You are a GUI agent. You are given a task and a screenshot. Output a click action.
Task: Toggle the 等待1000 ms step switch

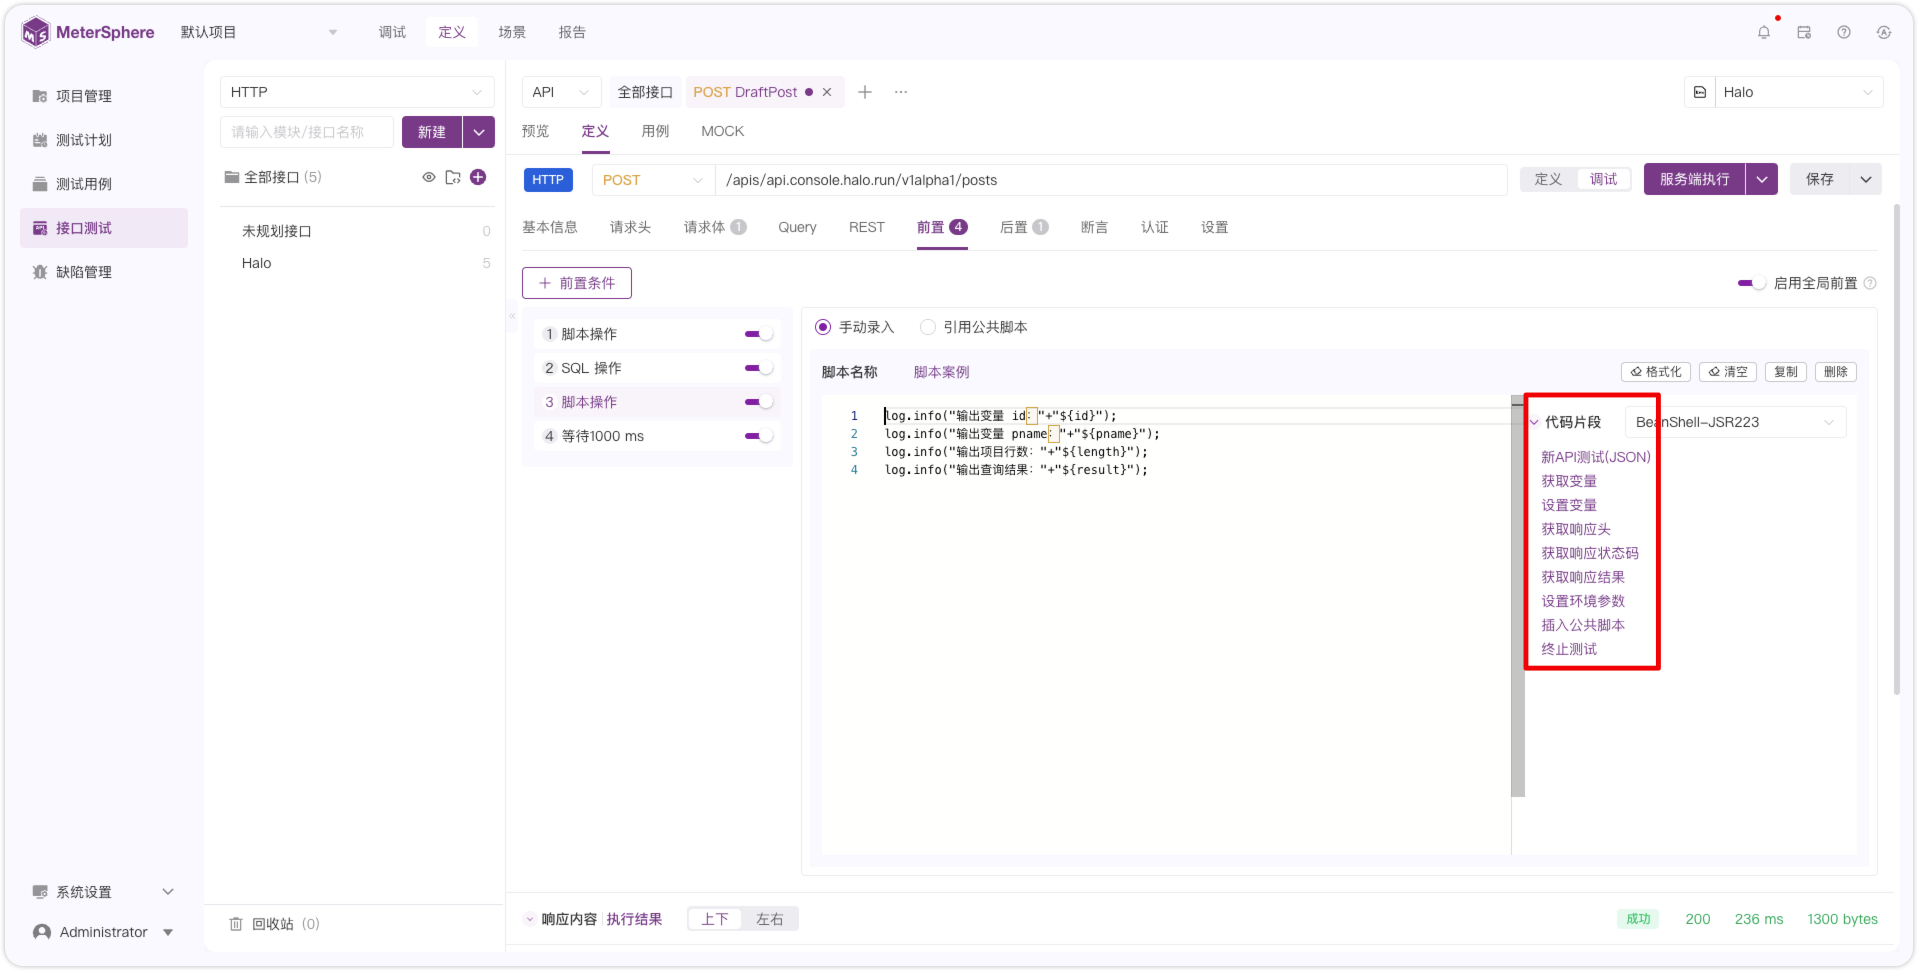pyautogui.click(x=759, y=436)
